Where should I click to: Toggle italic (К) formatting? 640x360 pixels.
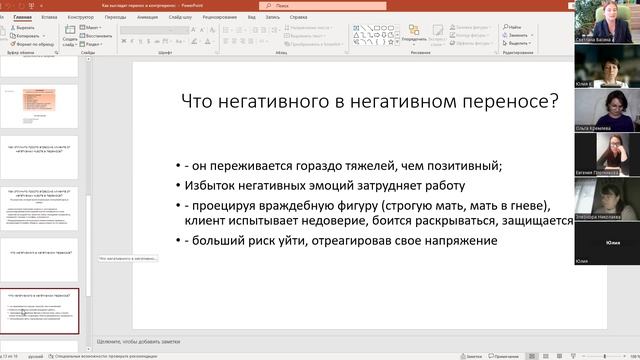pyautogui.click(x=132, y=41)
